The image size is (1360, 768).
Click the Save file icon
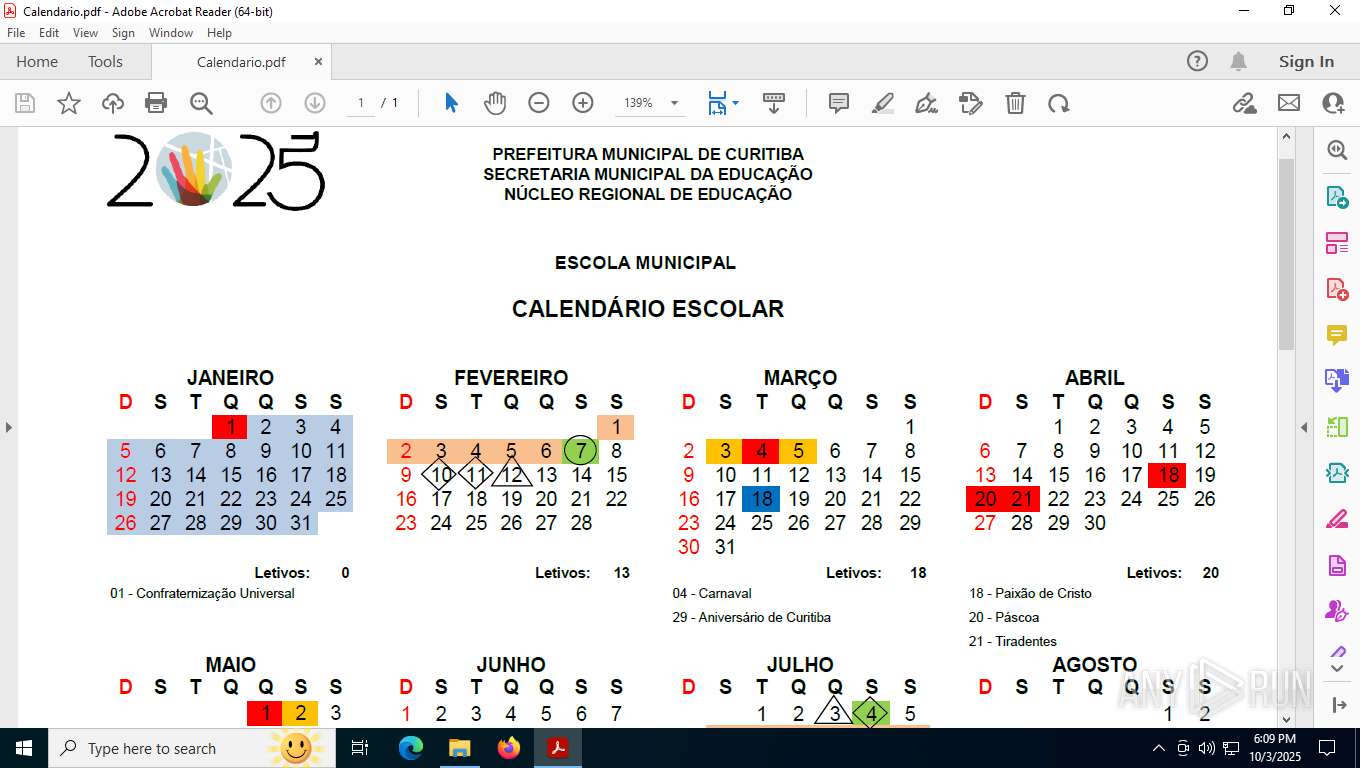25,103
